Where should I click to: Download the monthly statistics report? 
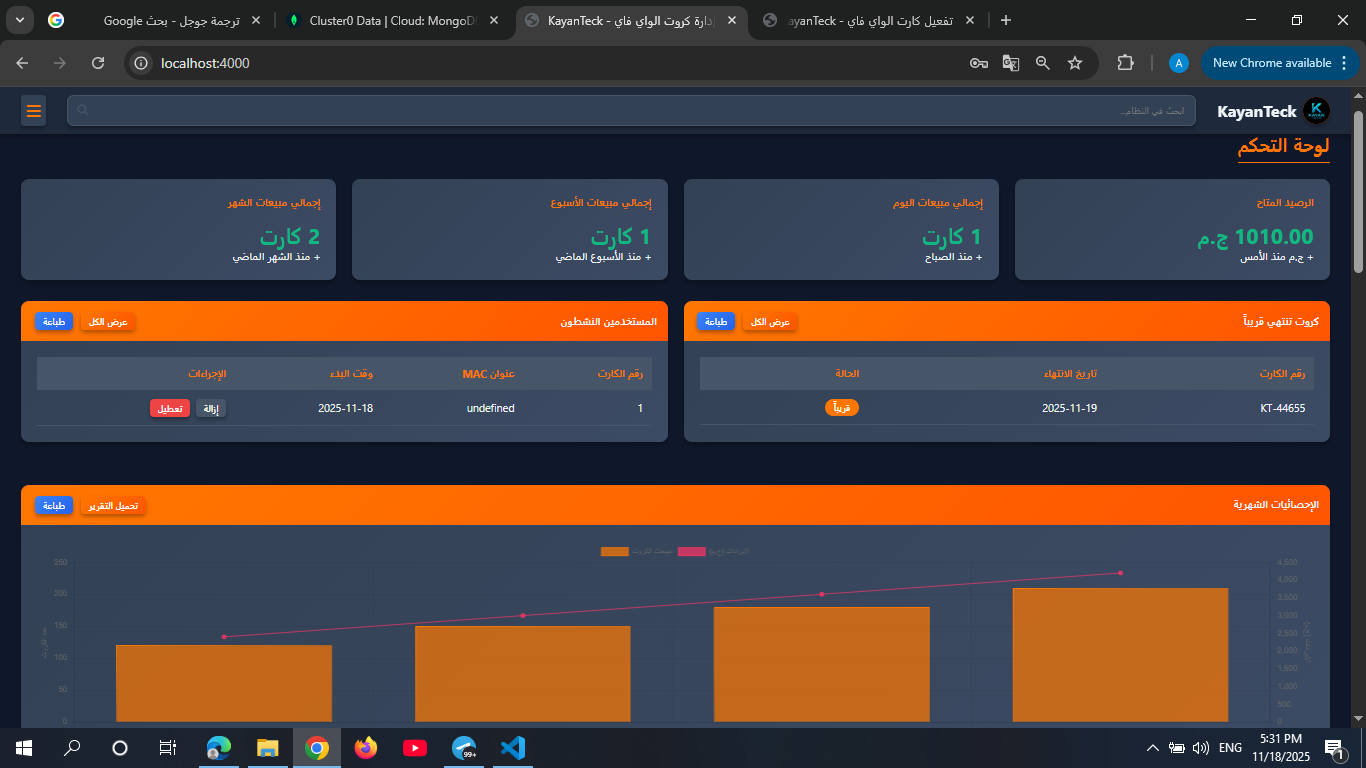(x=113, y=506)
